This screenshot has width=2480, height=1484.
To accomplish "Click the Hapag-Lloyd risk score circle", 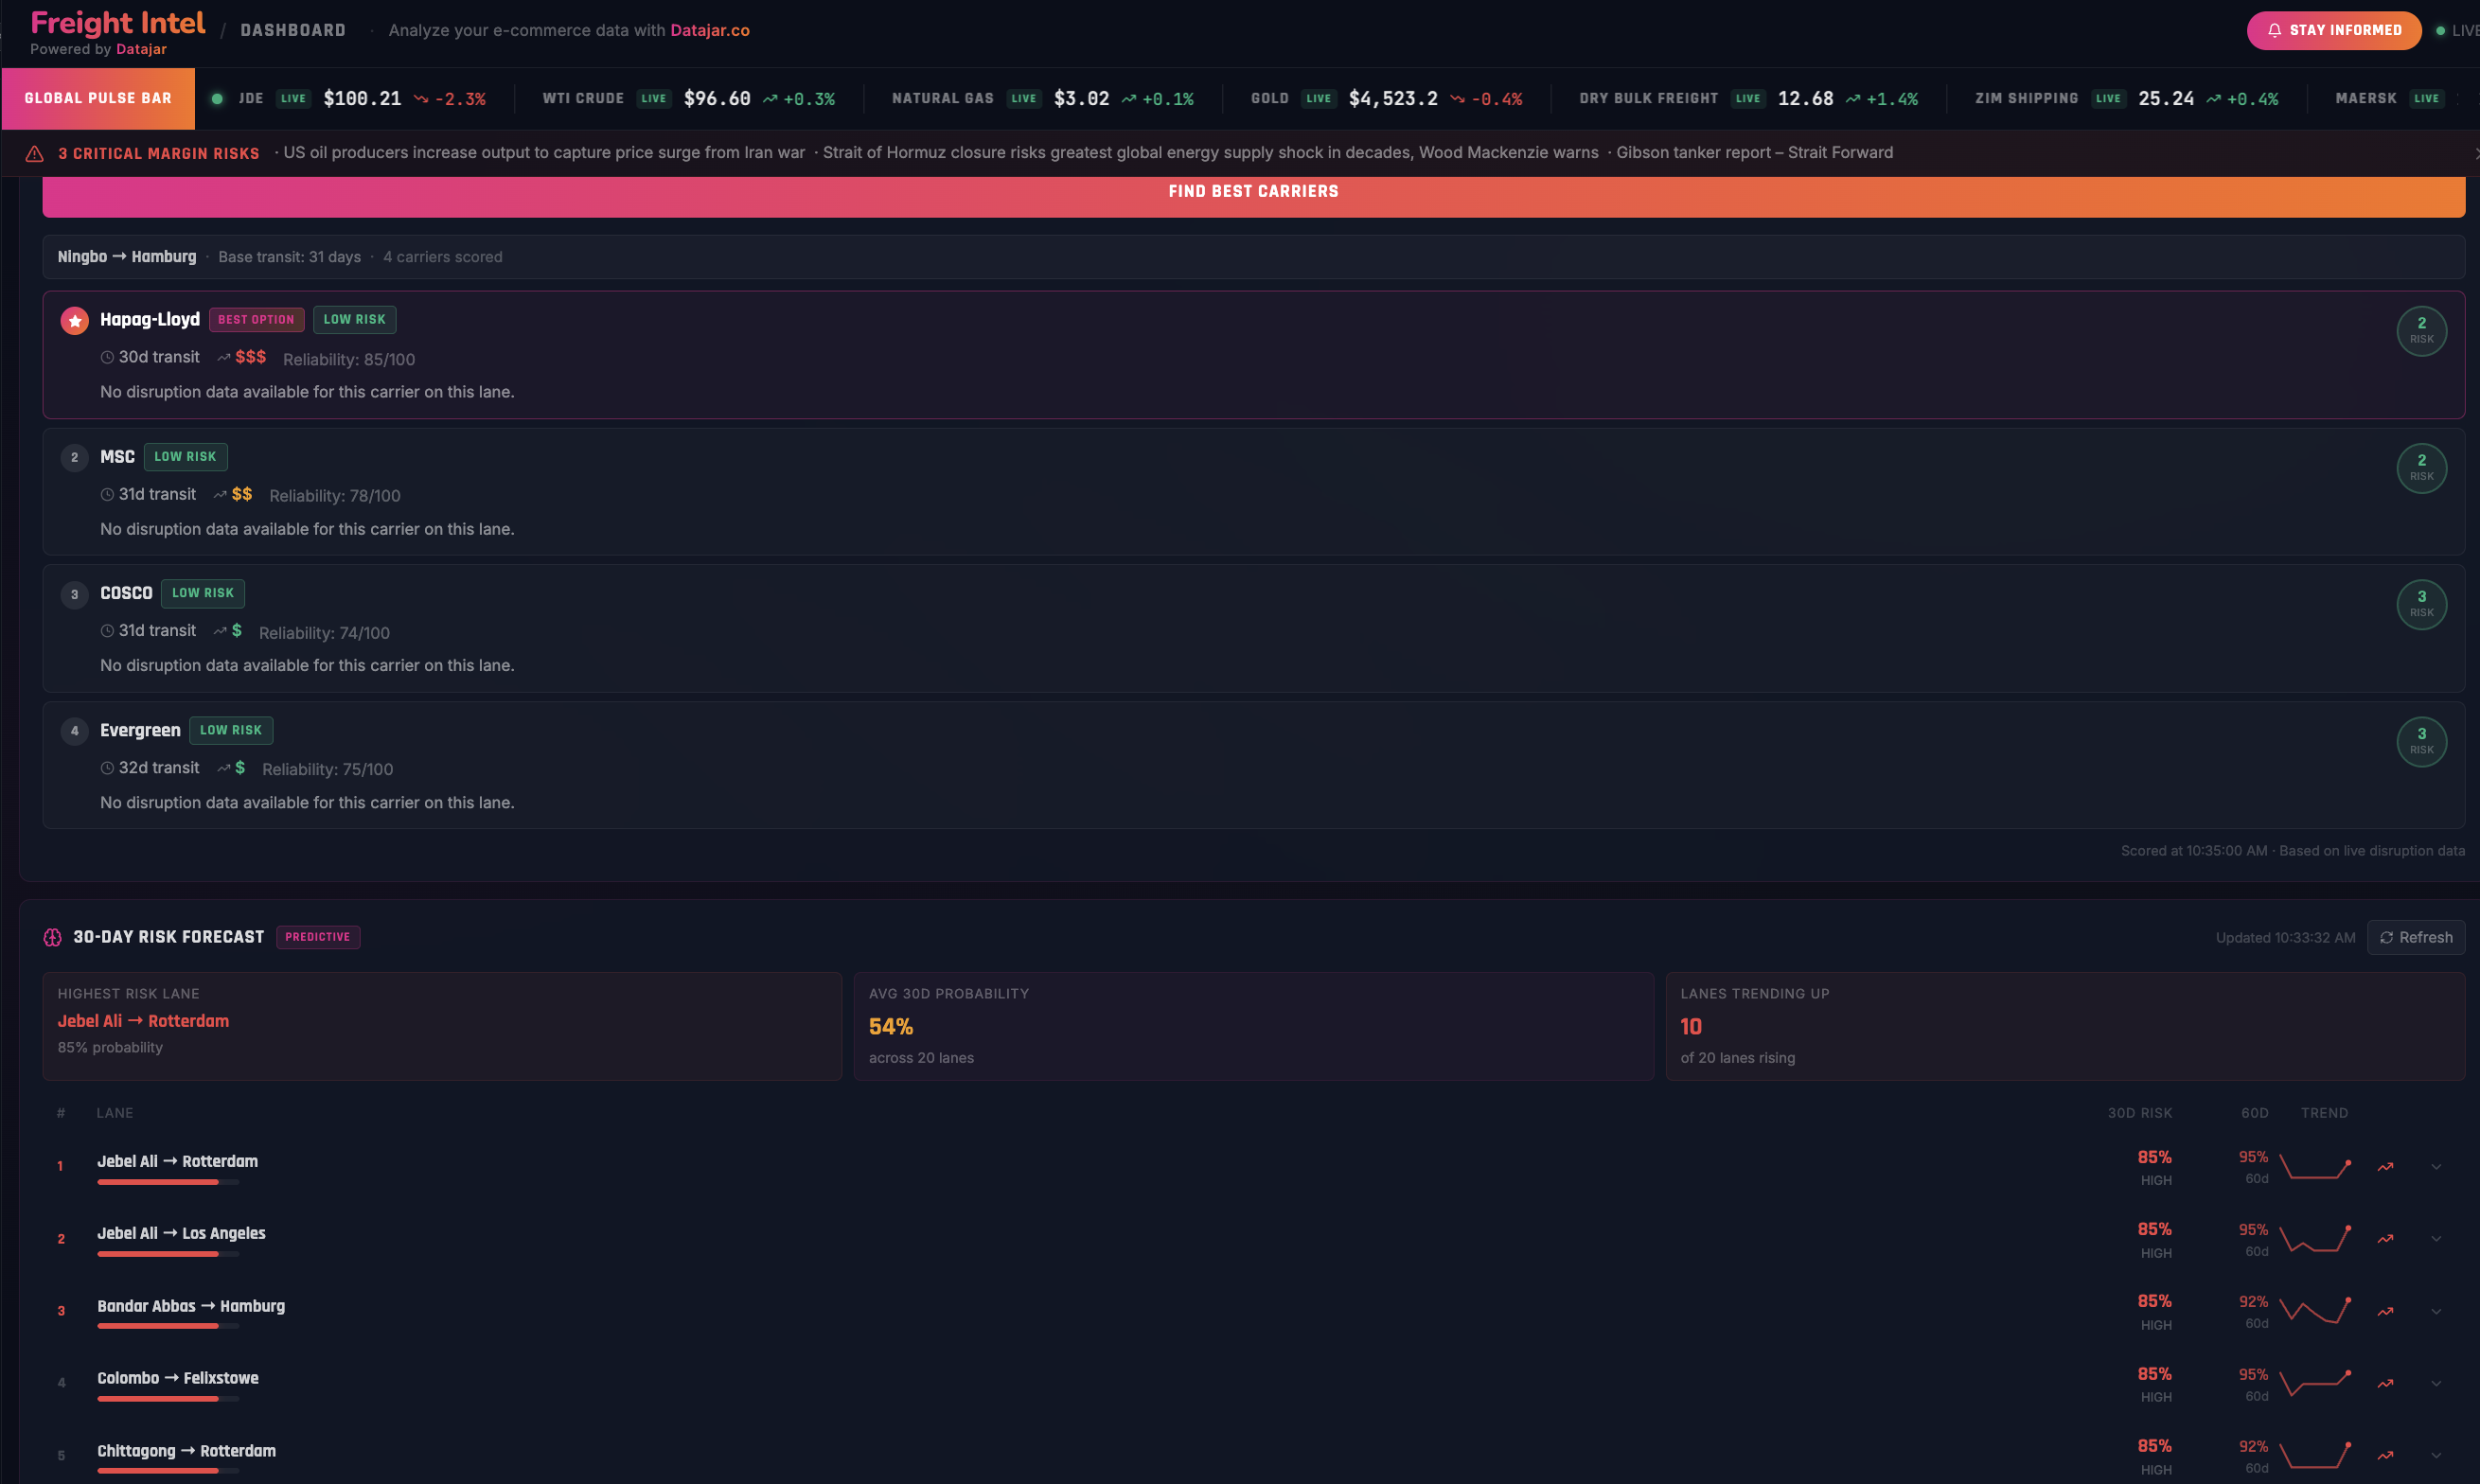I will point(2421,330).
